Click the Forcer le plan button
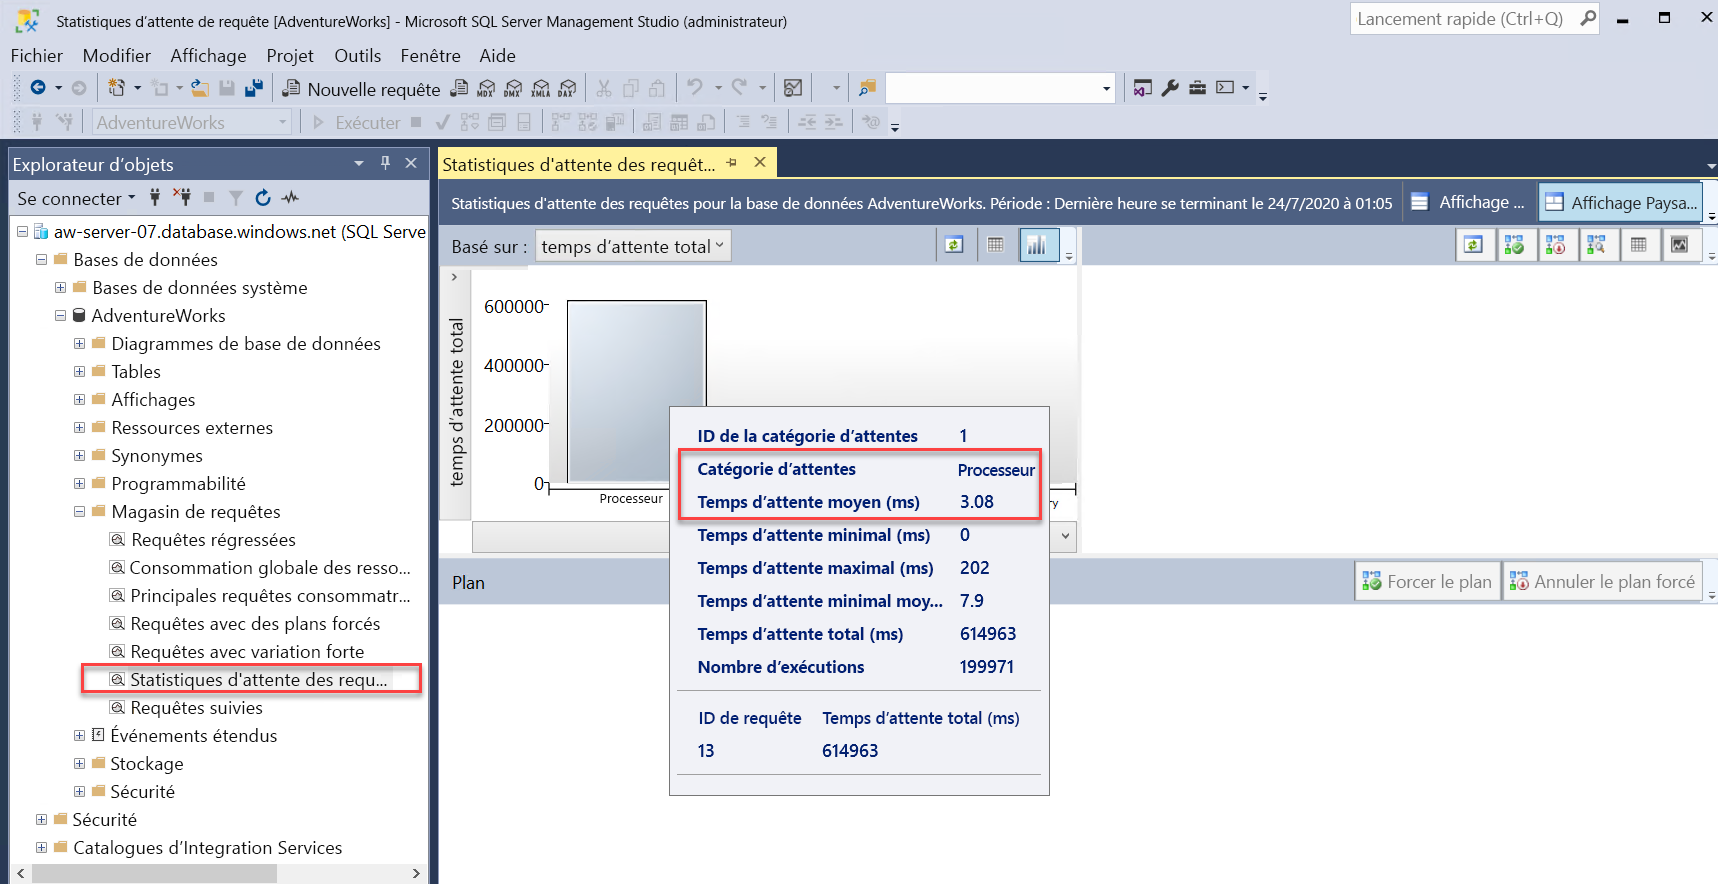Viewport: 1718px width, 884px height. [1427, 581]
